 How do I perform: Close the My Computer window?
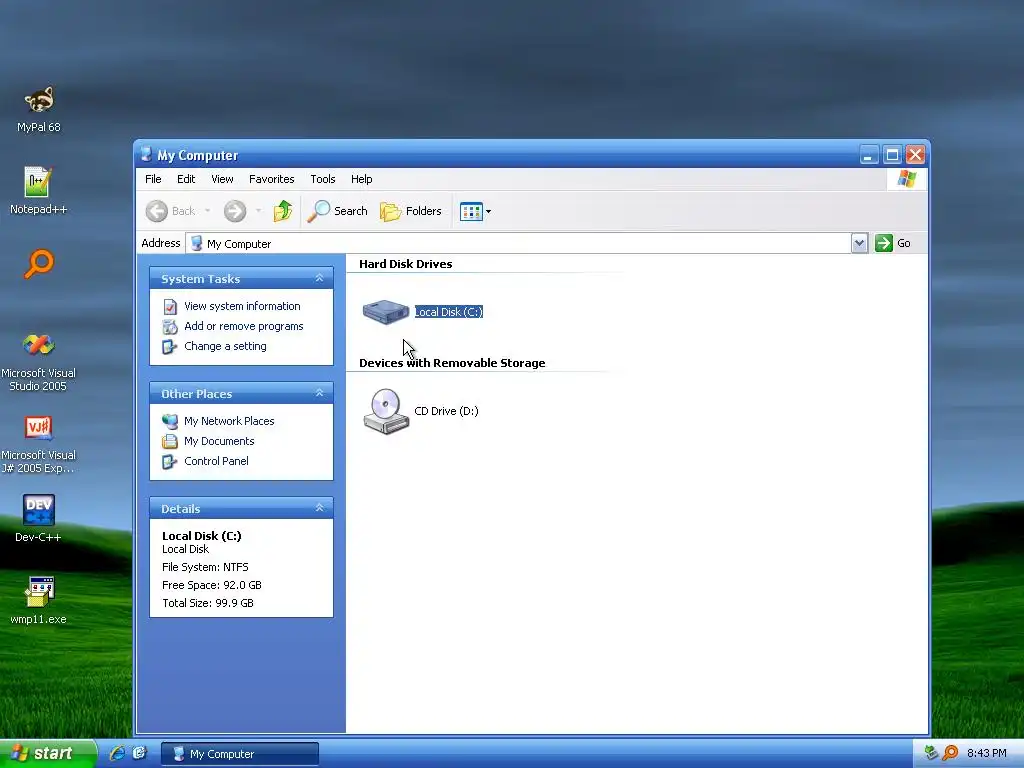coord(916,155)
